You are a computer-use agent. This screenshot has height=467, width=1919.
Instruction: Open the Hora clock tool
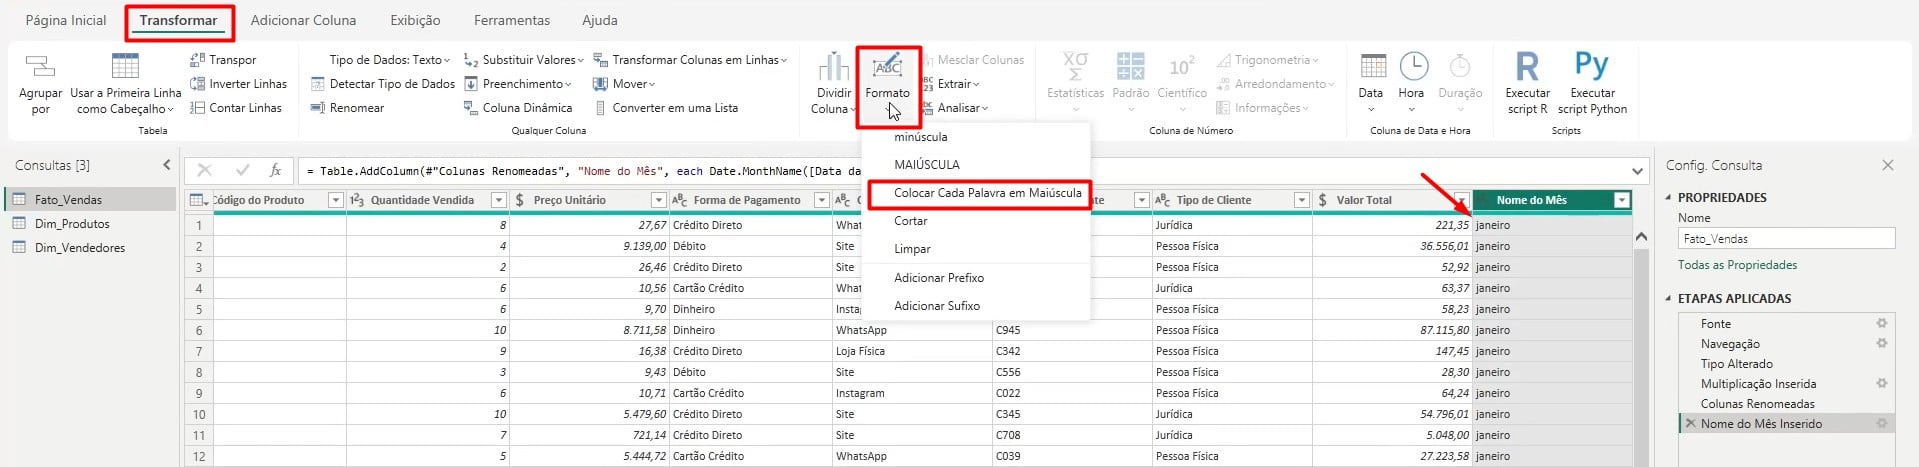[1412, 83]
